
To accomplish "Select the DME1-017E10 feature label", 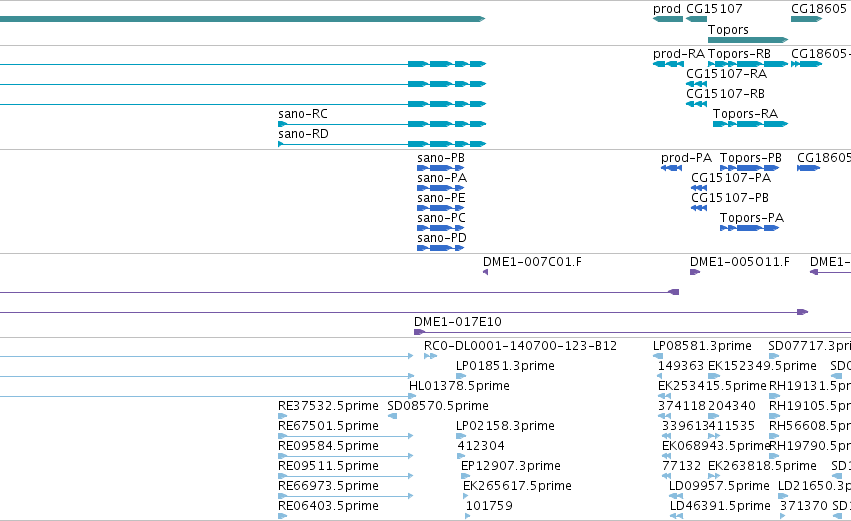I will 458,322.
